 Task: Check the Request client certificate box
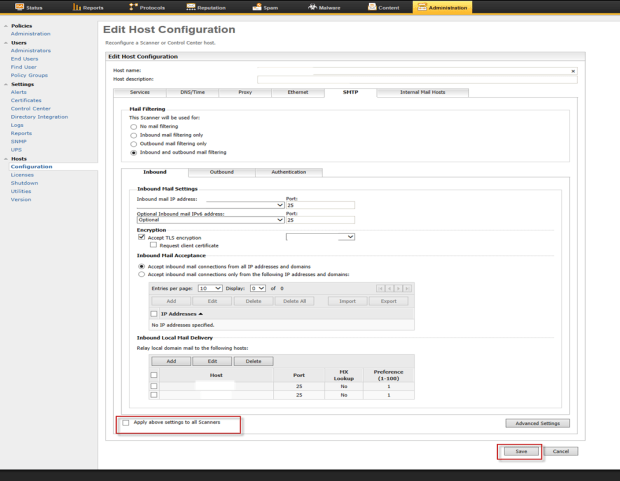(153, 244)
